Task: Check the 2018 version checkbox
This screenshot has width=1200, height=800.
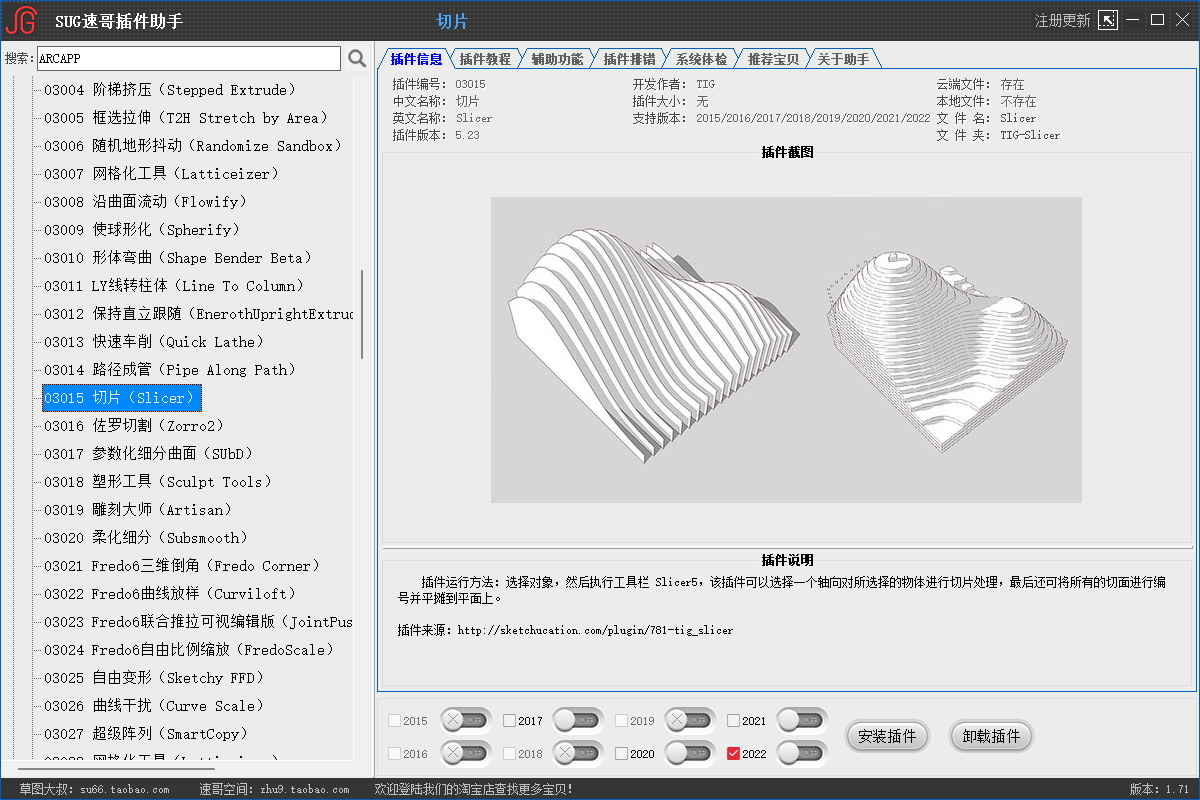Action: coord(510,754)
